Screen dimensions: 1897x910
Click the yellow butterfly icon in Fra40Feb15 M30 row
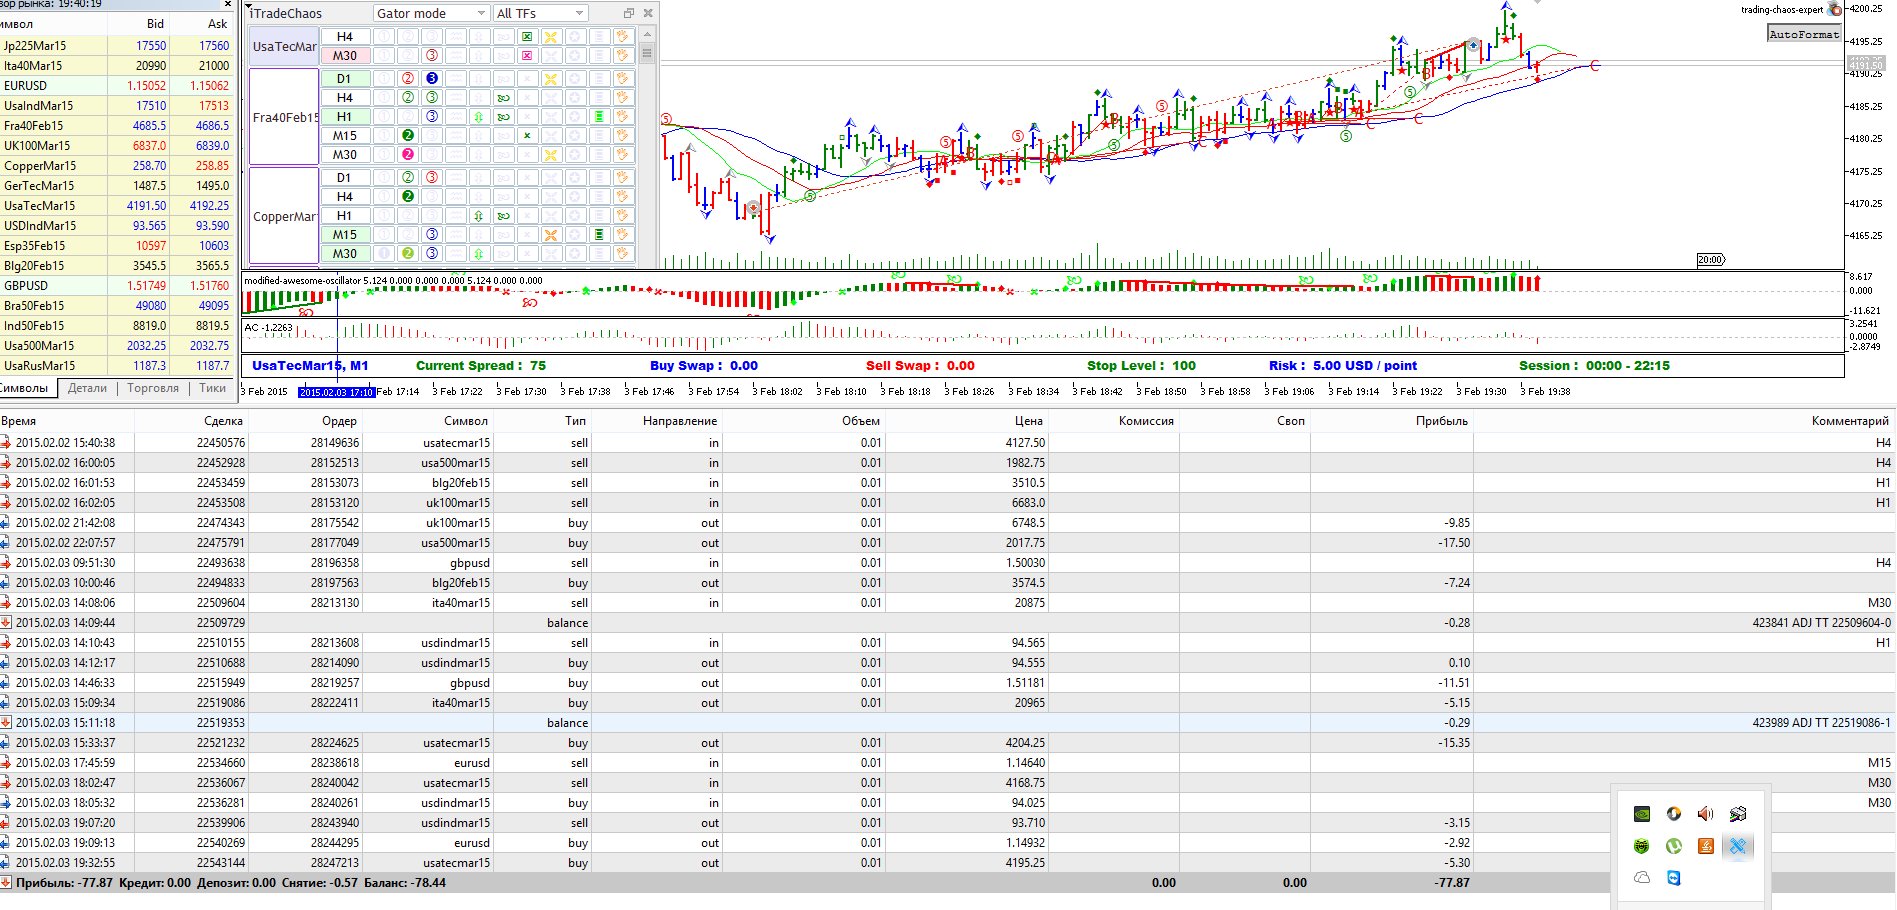pyautogui.click(x=551, y=154)
